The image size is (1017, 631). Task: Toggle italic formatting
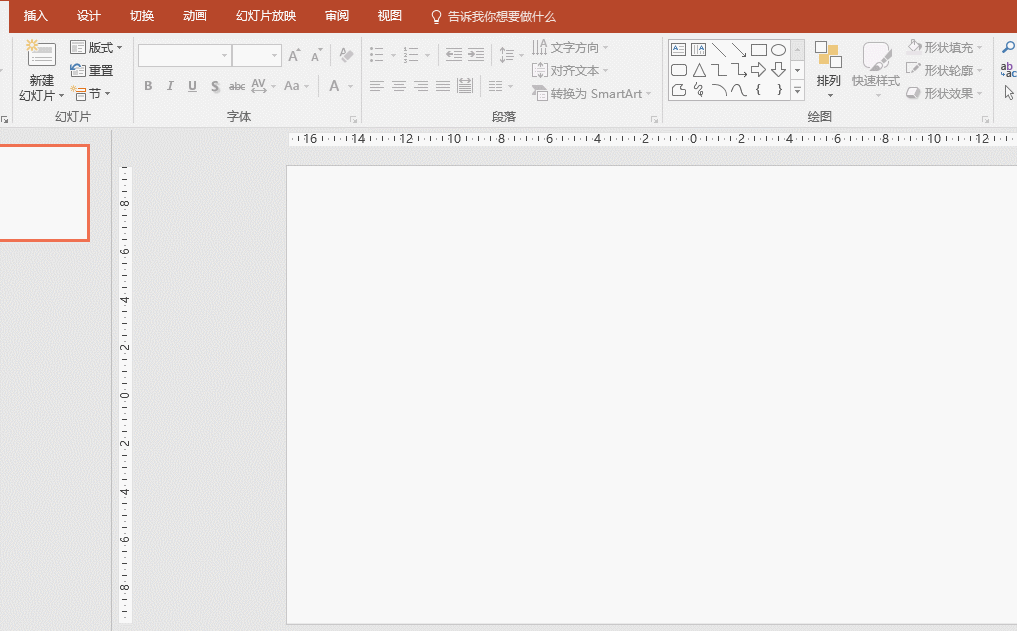point(170,86)
